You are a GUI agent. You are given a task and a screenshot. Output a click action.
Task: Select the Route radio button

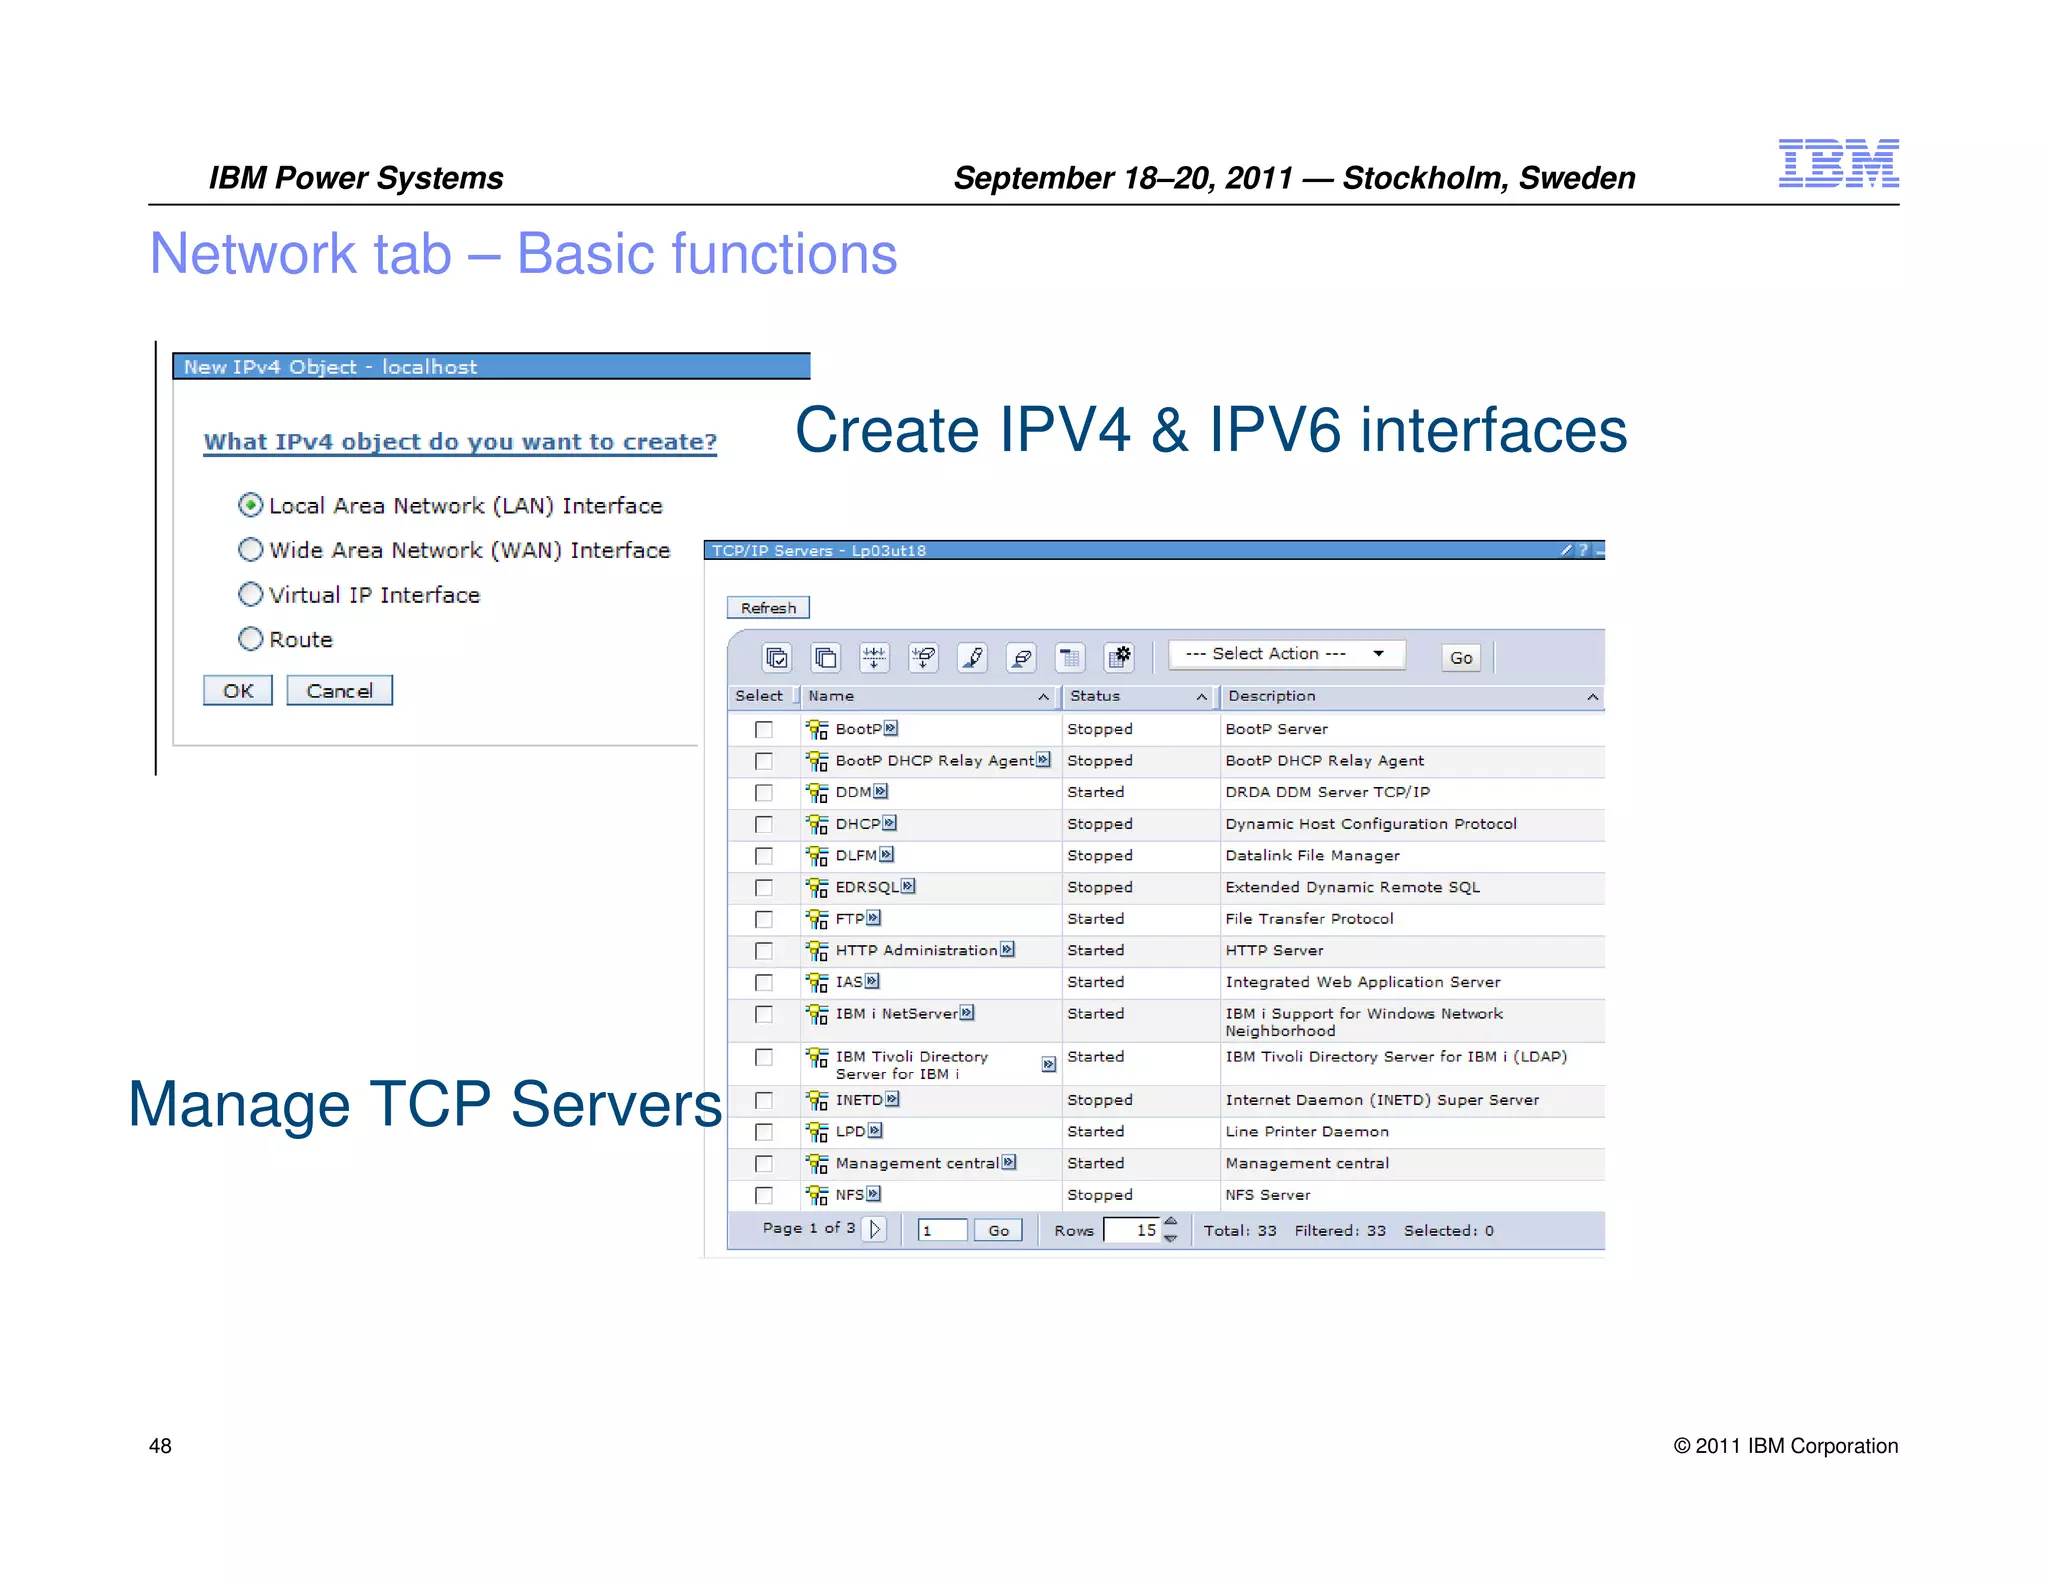pos(250,638)
